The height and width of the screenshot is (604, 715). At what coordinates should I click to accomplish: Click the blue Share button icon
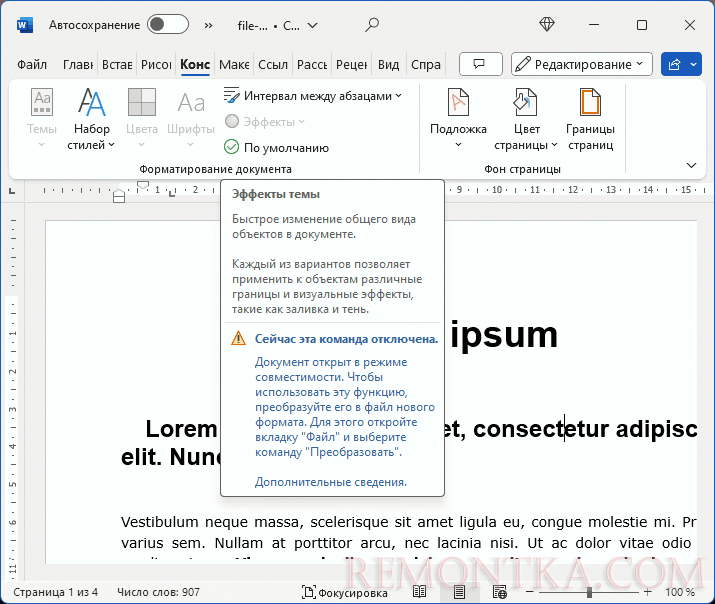(674, 64)
